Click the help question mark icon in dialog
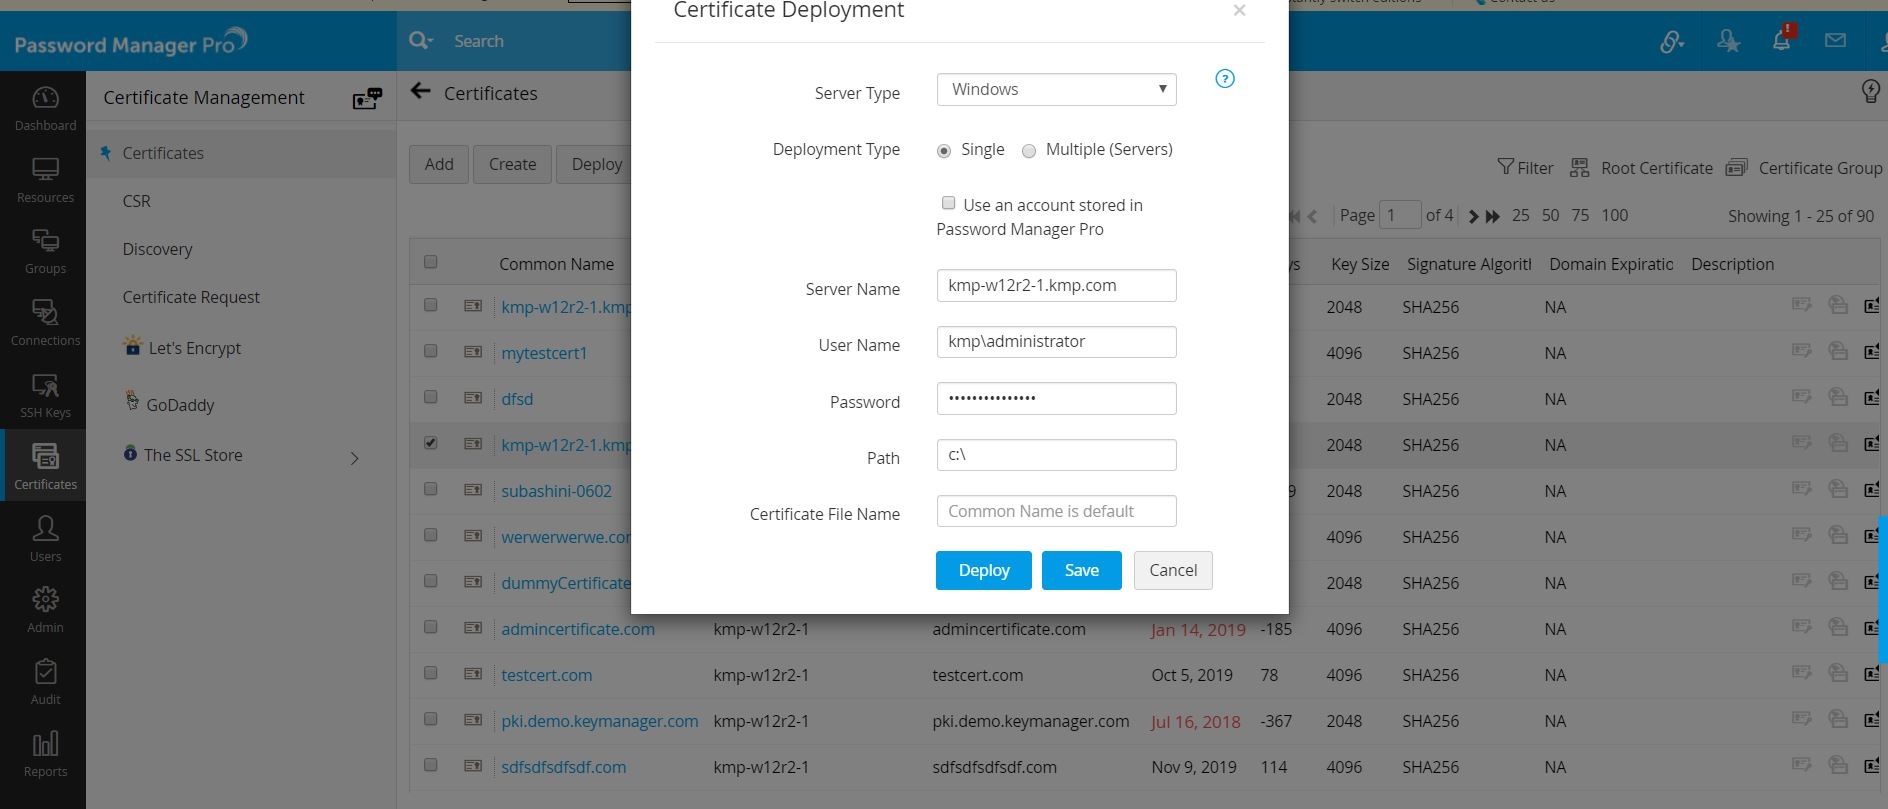 point(1225,79)
